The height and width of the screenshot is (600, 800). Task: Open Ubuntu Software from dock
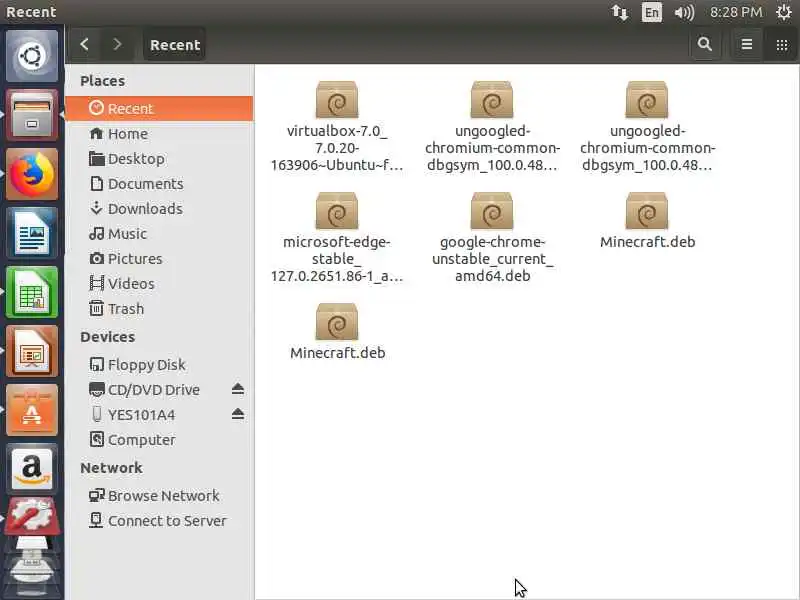click(32, 411)
